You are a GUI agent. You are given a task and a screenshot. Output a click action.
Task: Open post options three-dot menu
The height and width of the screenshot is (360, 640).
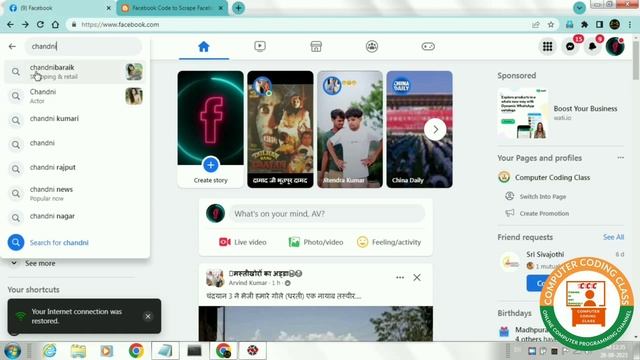click(x=400, y=278)
